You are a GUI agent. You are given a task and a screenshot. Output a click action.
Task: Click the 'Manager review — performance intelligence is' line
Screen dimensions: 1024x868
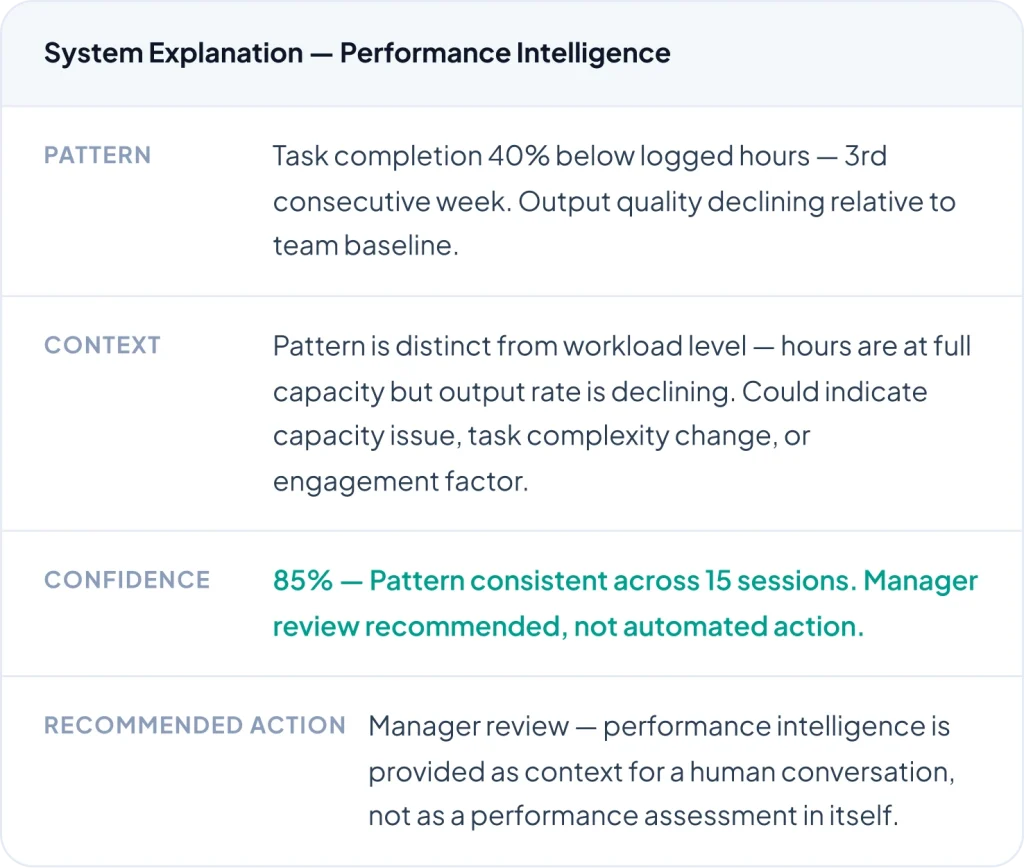(x=659, y=726)
